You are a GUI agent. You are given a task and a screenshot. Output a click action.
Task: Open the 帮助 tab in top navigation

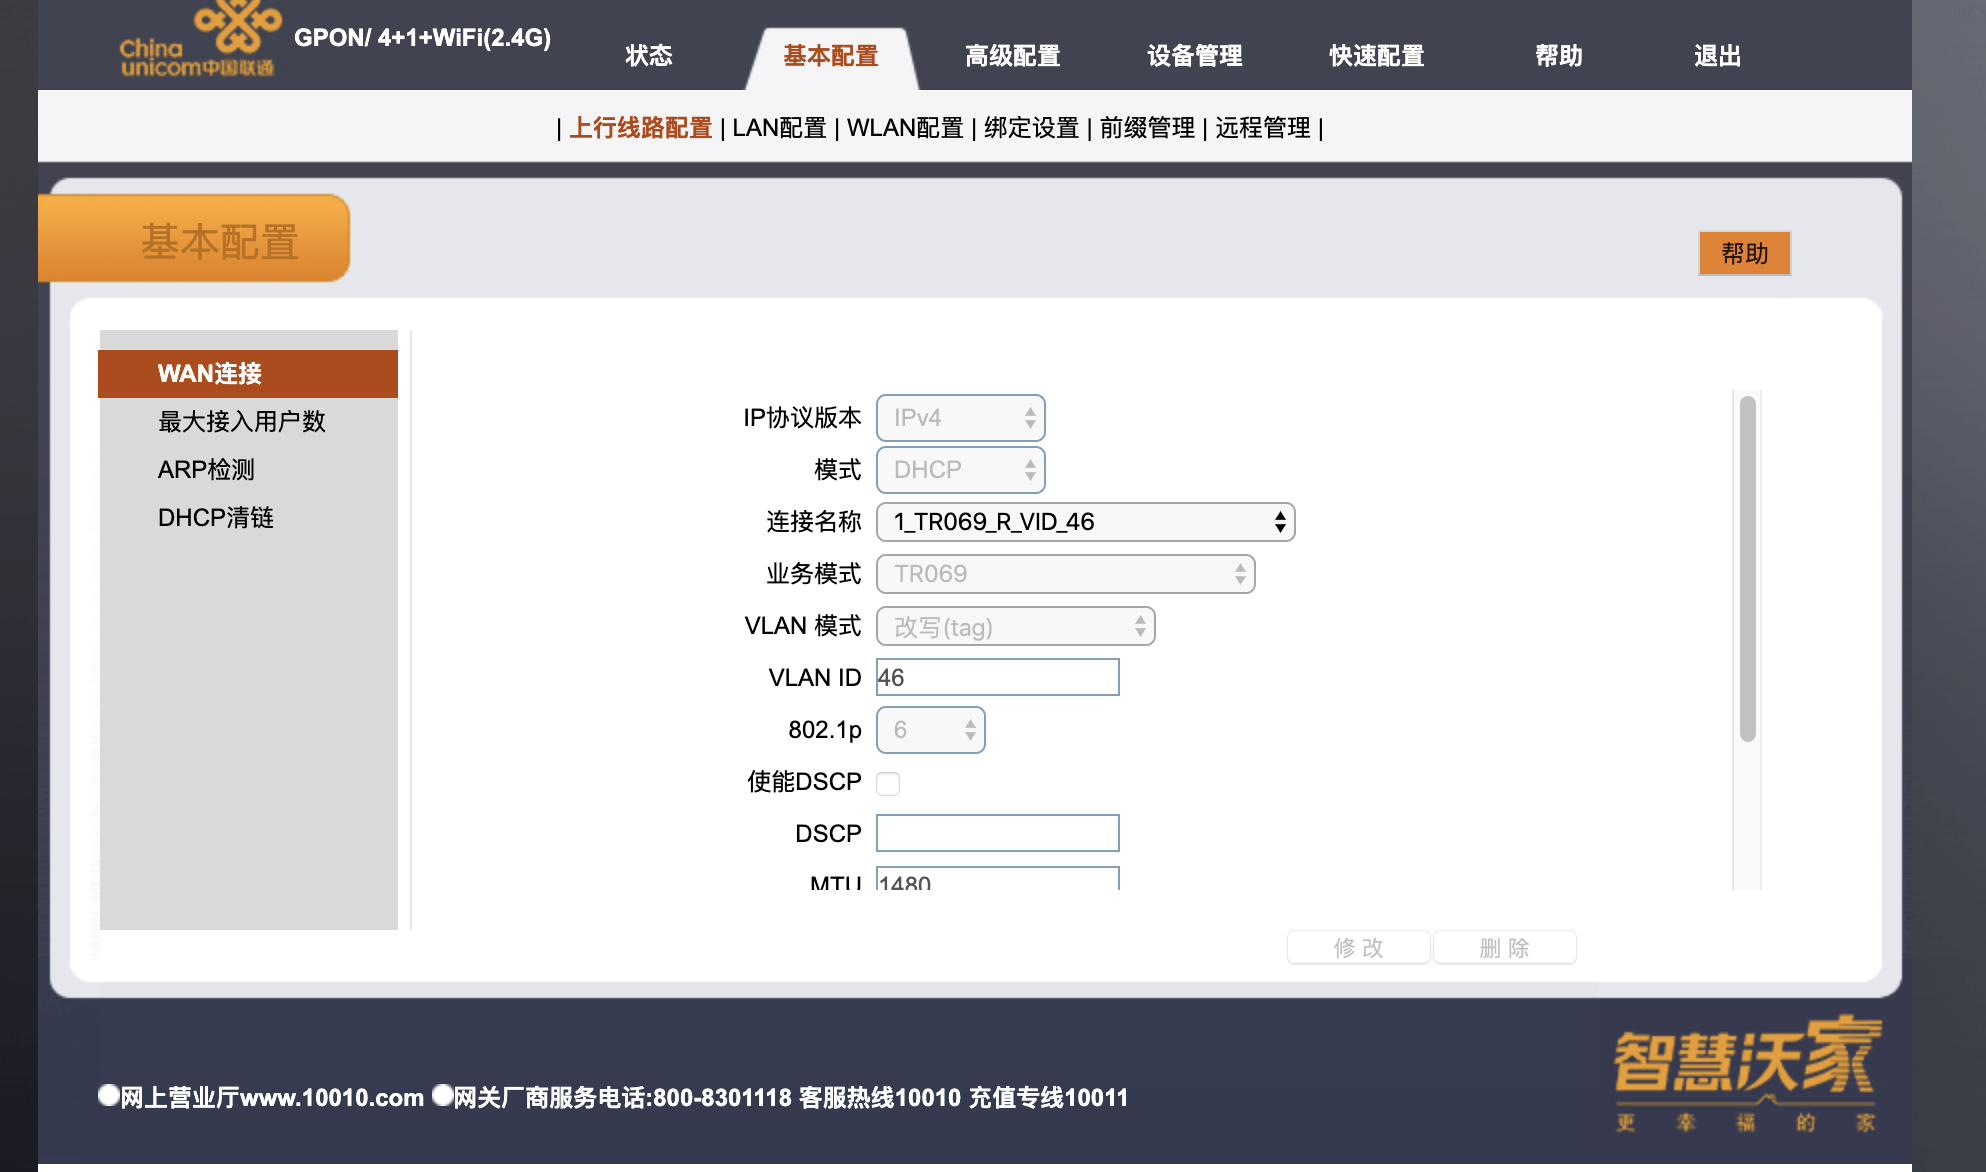(1559, 56)
